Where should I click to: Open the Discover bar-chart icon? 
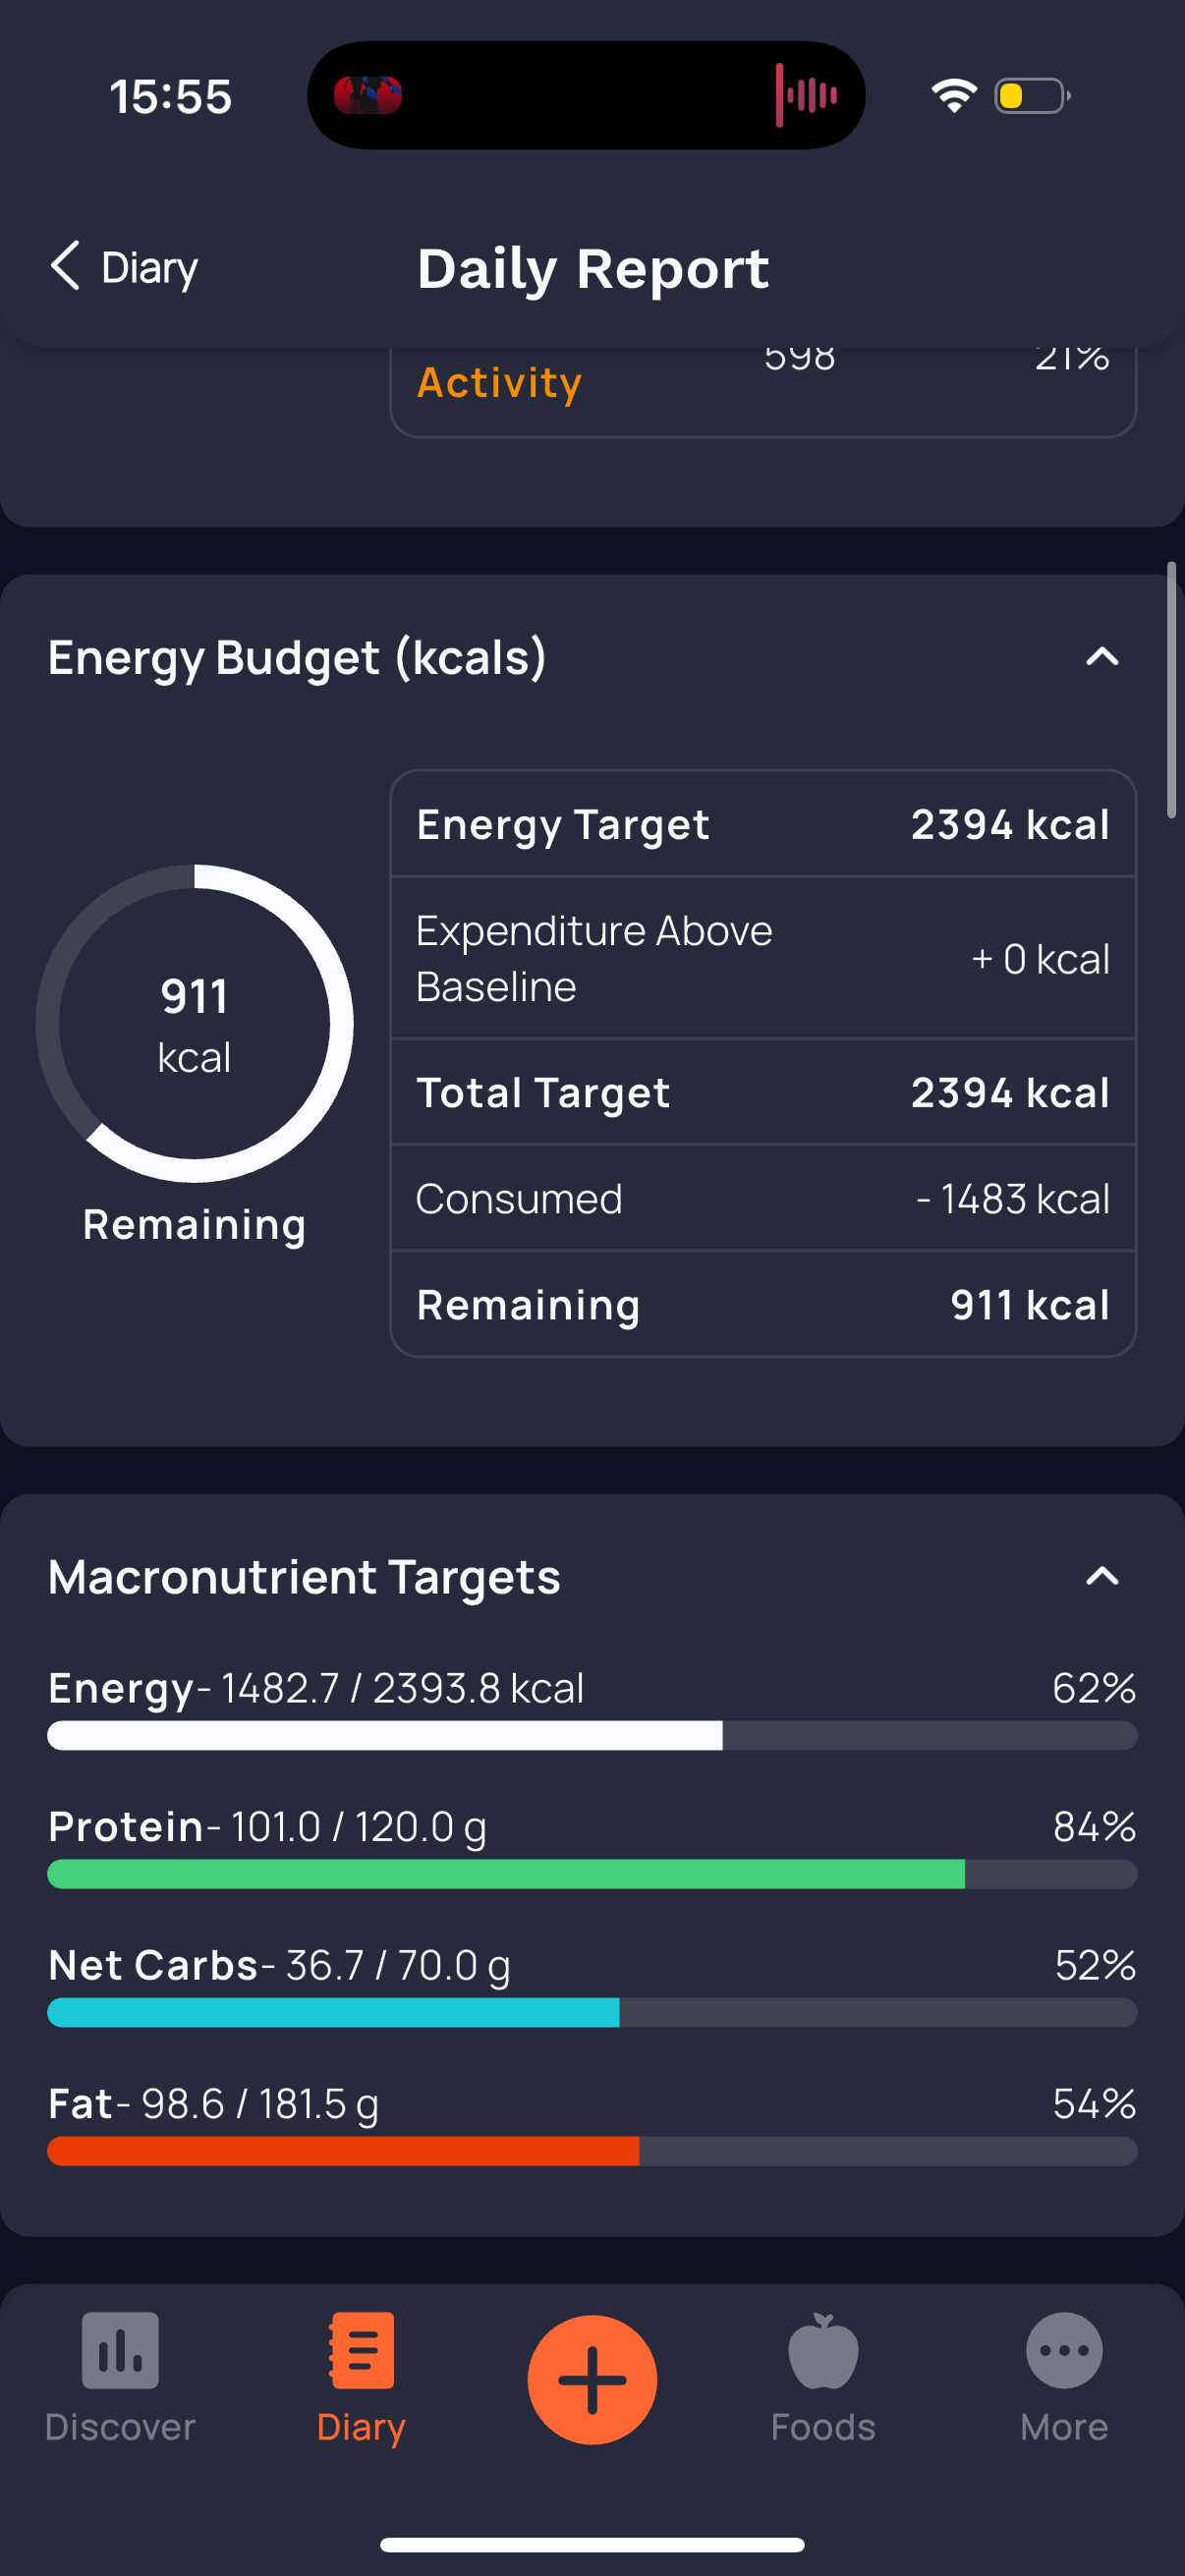[120, 2350]
